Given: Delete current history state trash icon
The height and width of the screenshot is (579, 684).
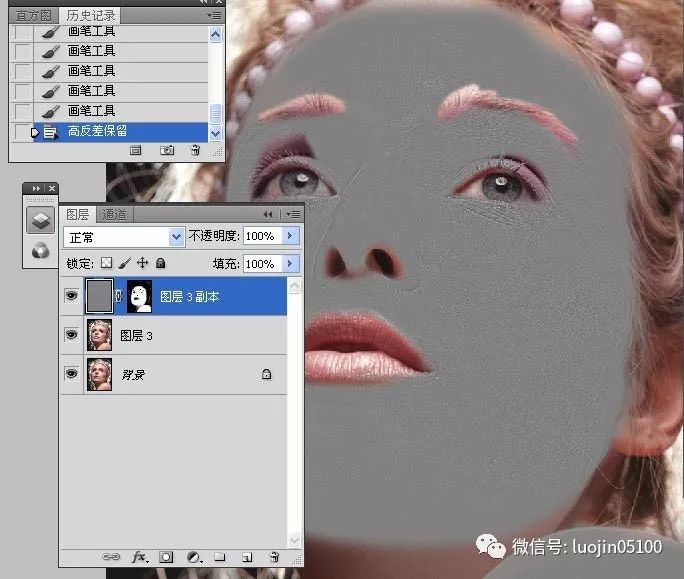Looking at the screenshot, I should point(195,151).
